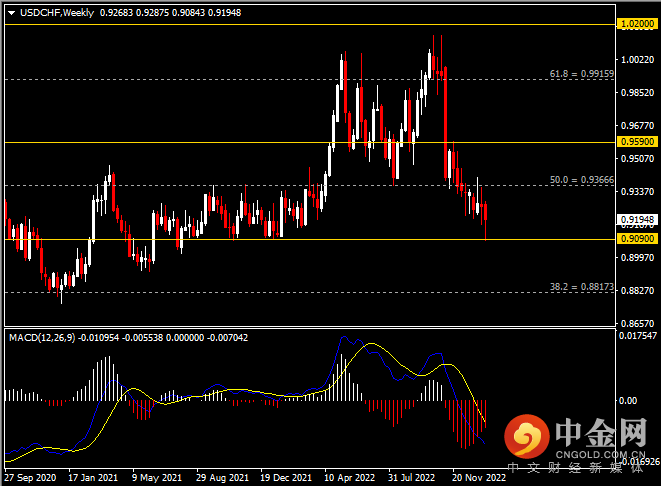The image size is (661, 486).
Task: Select the 0.98520 price scale value
Action: pos(637,93)
